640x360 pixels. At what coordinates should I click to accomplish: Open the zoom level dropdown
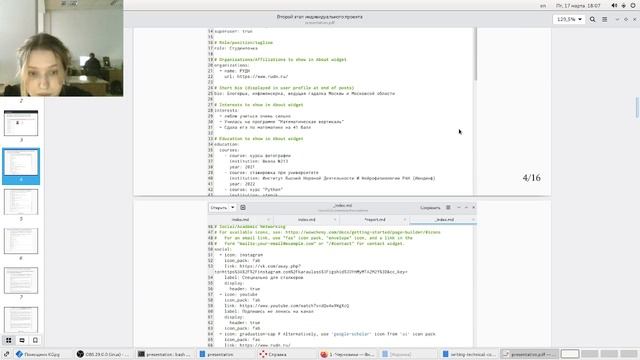(x=569, y=19)
